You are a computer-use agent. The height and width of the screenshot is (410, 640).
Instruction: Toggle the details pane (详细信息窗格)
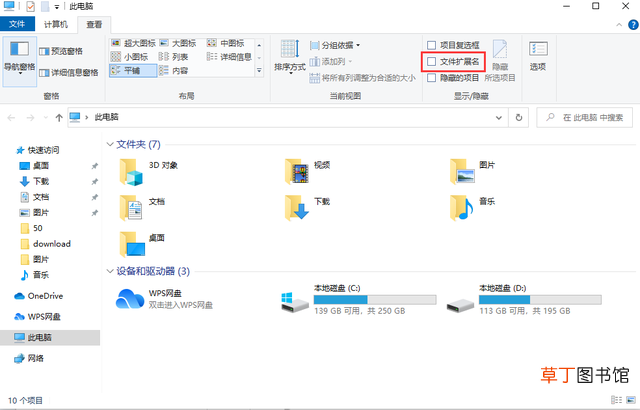69,73
